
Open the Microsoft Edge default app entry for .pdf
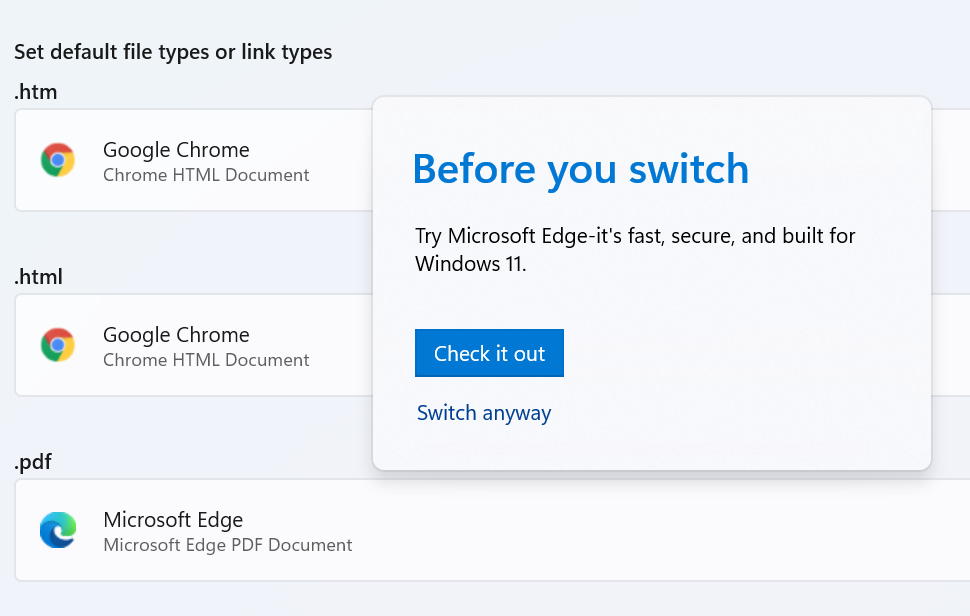click(x=492, y=529)
